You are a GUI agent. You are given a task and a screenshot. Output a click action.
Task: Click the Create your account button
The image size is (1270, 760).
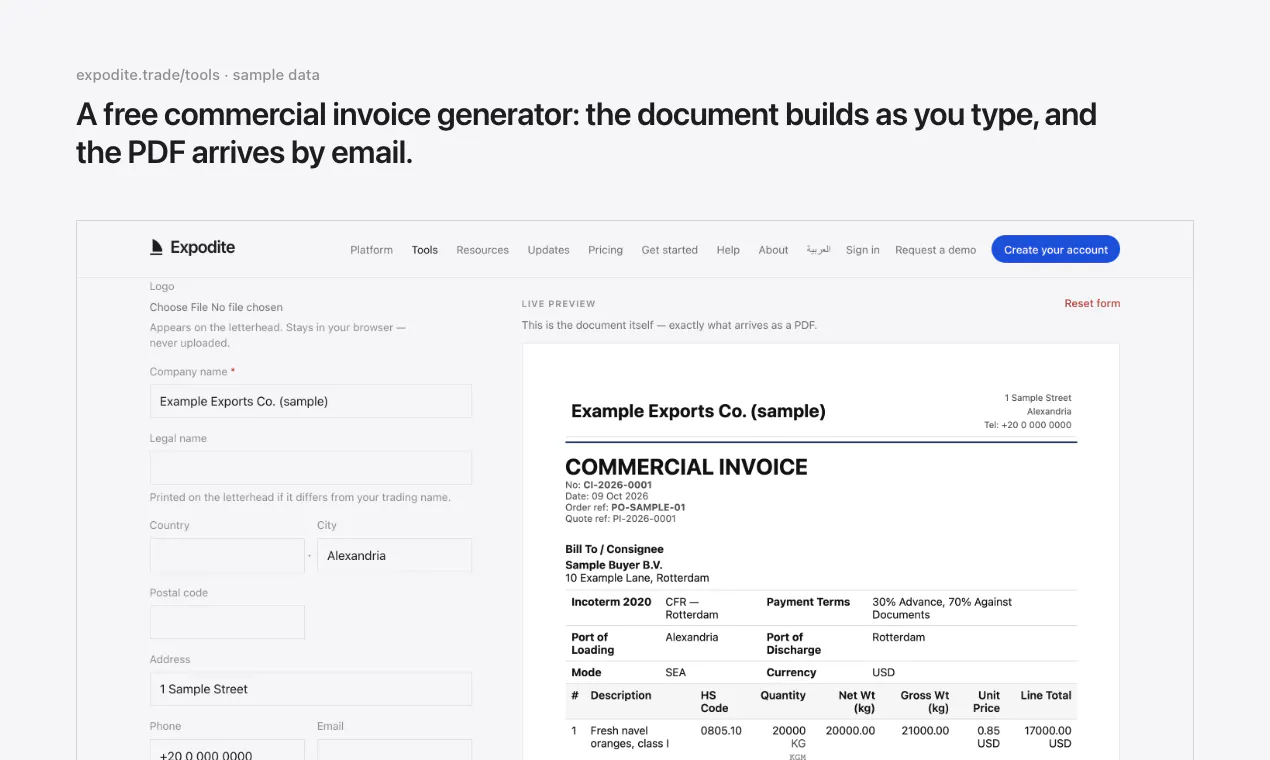point(1055,250)
